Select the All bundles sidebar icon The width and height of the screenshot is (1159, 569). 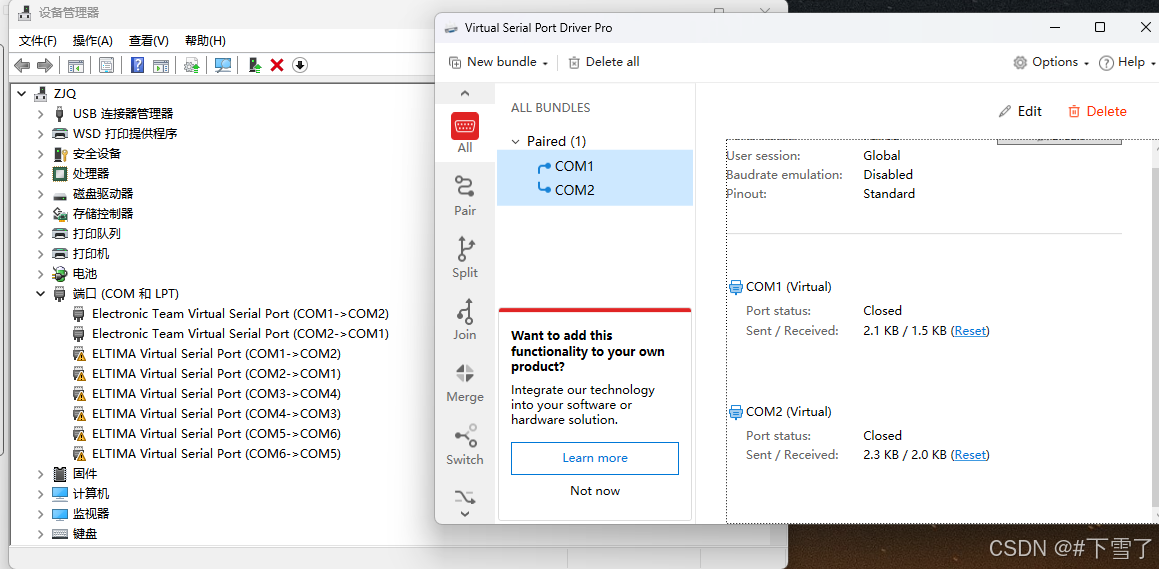point(465,132)
